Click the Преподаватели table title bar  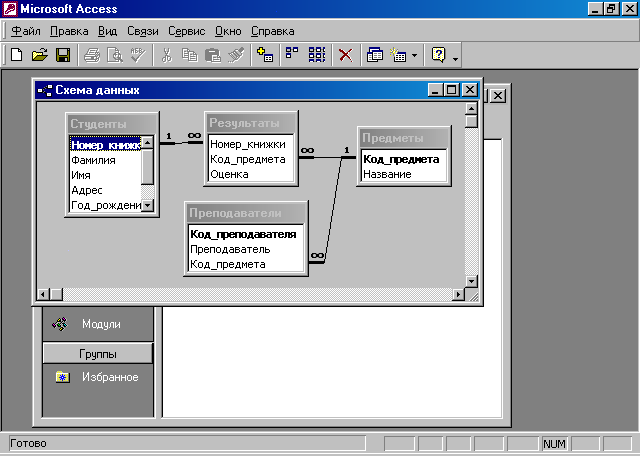[x=246, y=213]
